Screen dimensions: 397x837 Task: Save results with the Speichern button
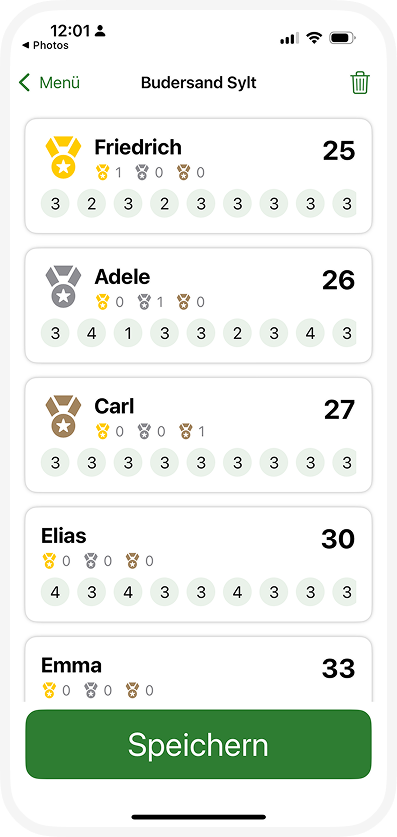(x=198, y=744)
